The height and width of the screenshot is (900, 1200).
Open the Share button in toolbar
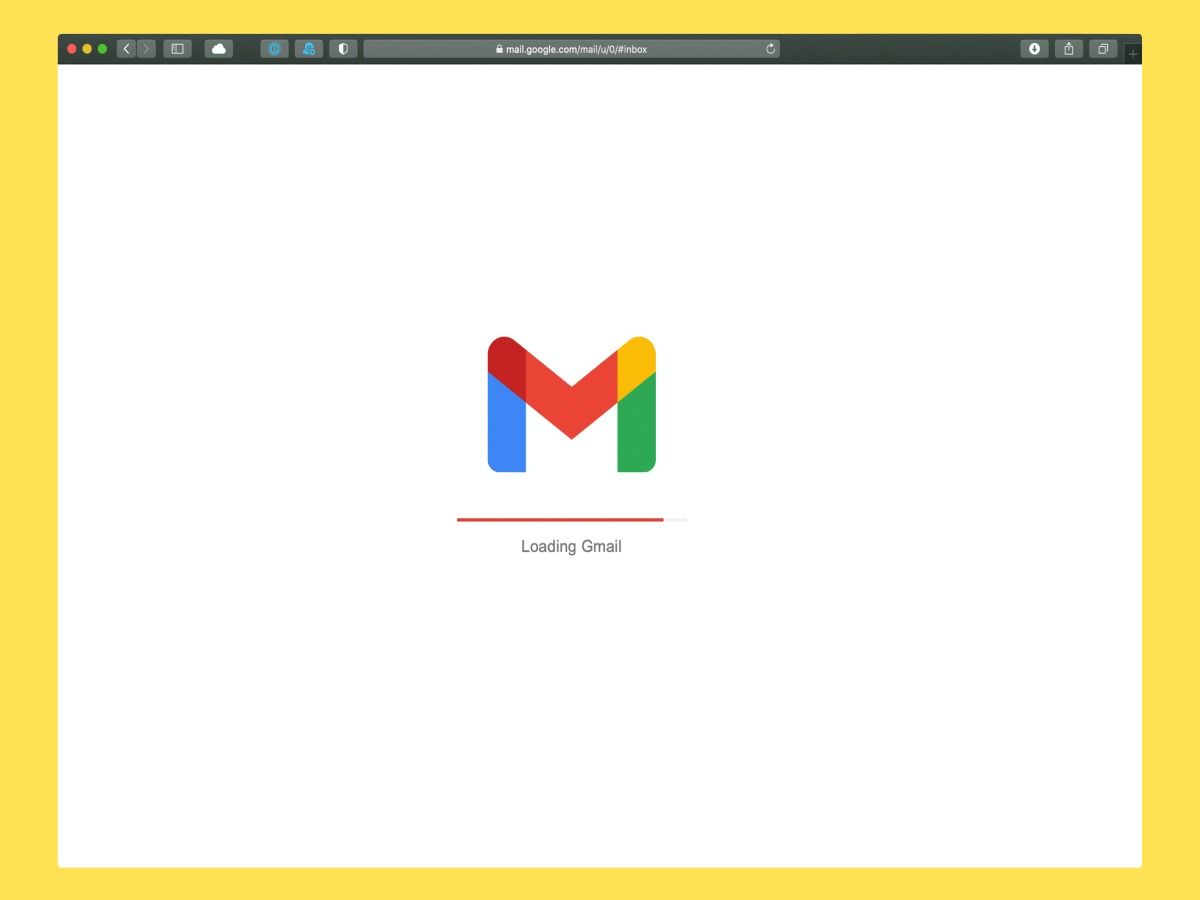pyautogui.click(x=1069, y=49)
